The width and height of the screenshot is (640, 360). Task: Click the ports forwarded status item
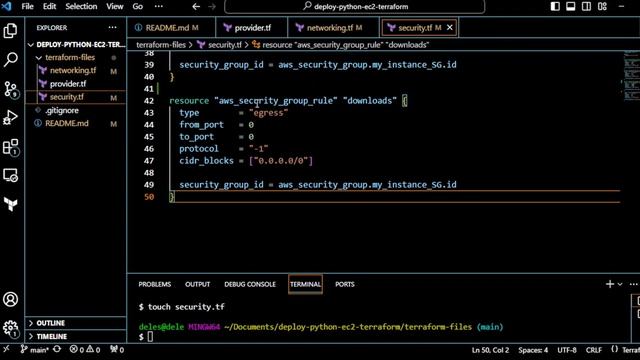point(117,350)
